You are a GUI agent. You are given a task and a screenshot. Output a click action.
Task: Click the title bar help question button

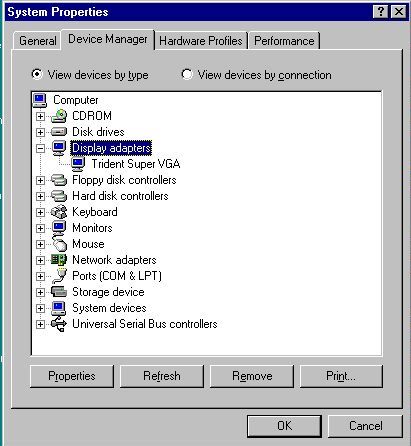tap(381, 12)
